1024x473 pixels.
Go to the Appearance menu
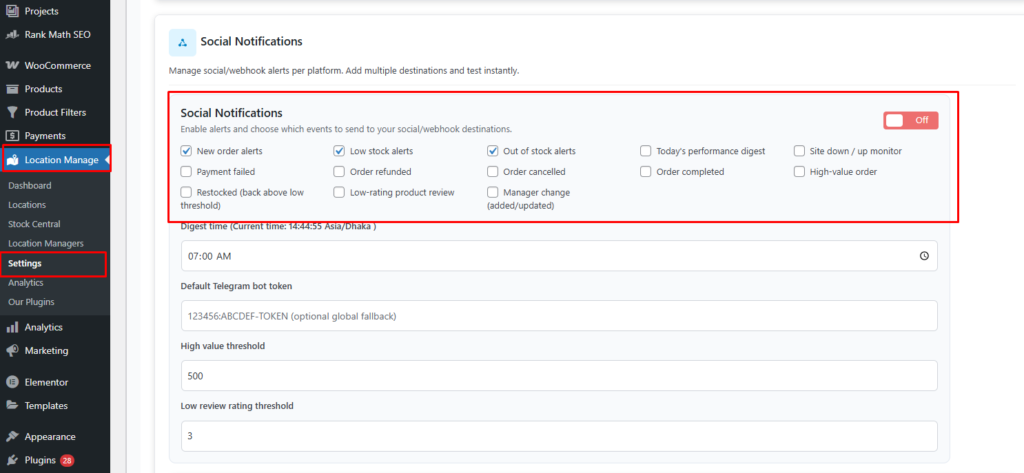point(52,437)
